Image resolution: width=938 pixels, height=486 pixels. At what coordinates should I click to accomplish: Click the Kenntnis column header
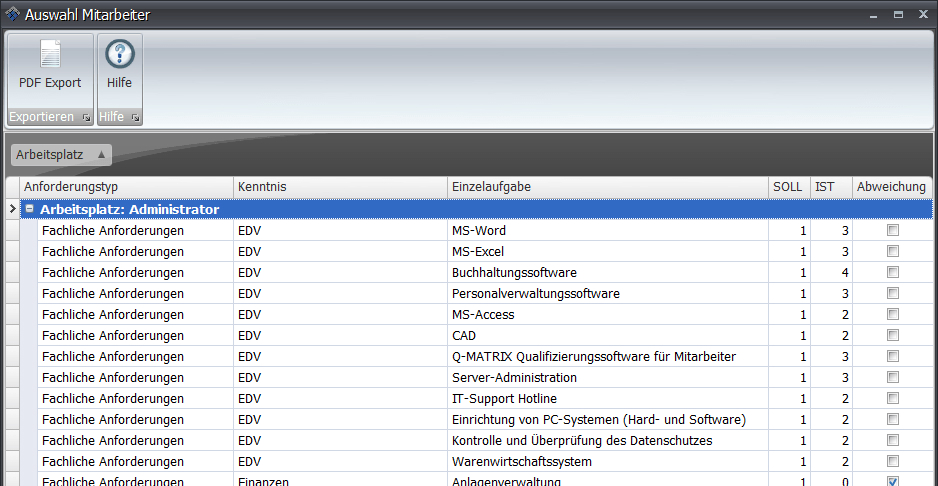tap(340, 187)
